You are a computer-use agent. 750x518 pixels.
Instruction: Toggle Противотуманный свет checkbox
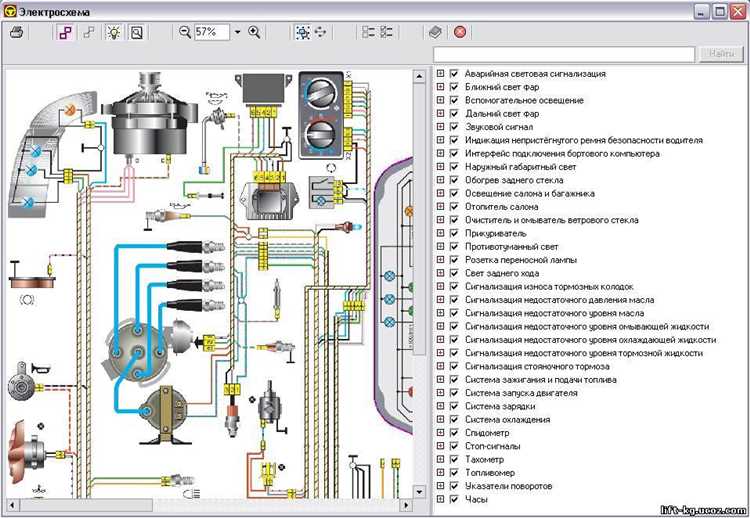click(x=454, y=247)
